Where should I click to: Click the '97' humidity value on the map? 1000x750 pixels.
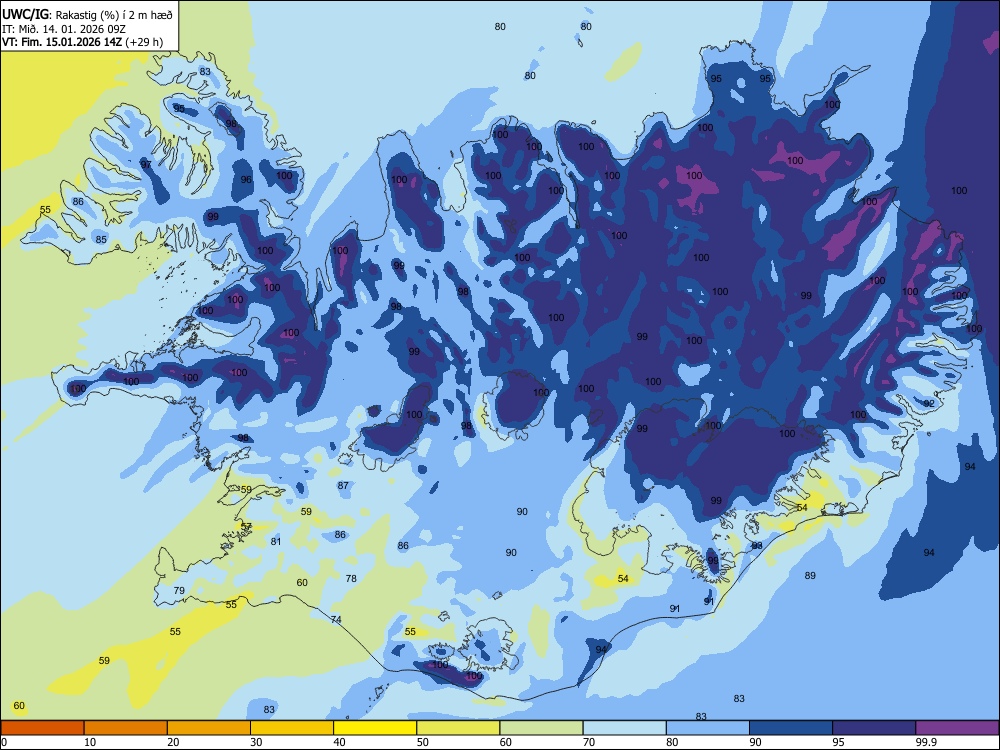(x=146, y=165)
